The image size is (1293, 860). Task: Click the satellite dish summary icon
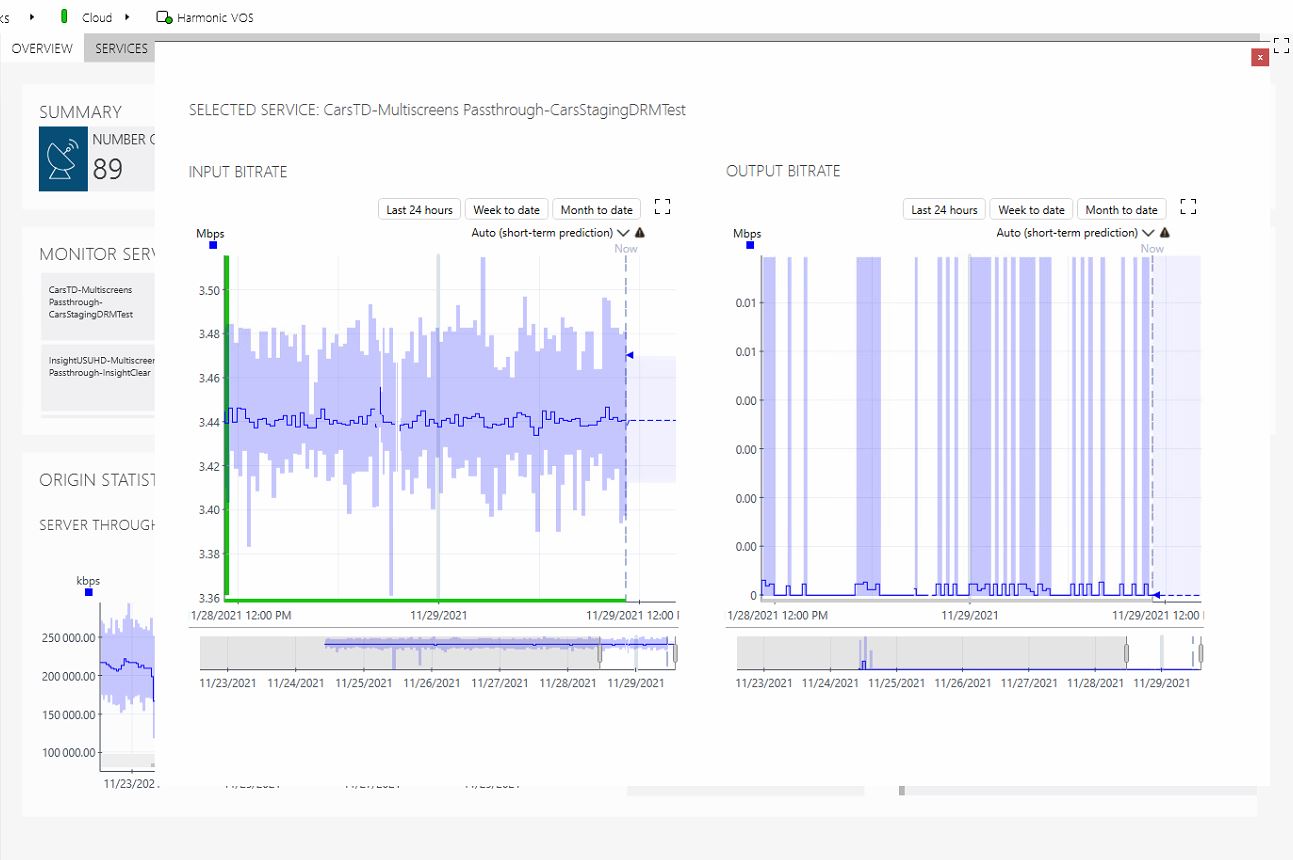[x=64, y=159]
